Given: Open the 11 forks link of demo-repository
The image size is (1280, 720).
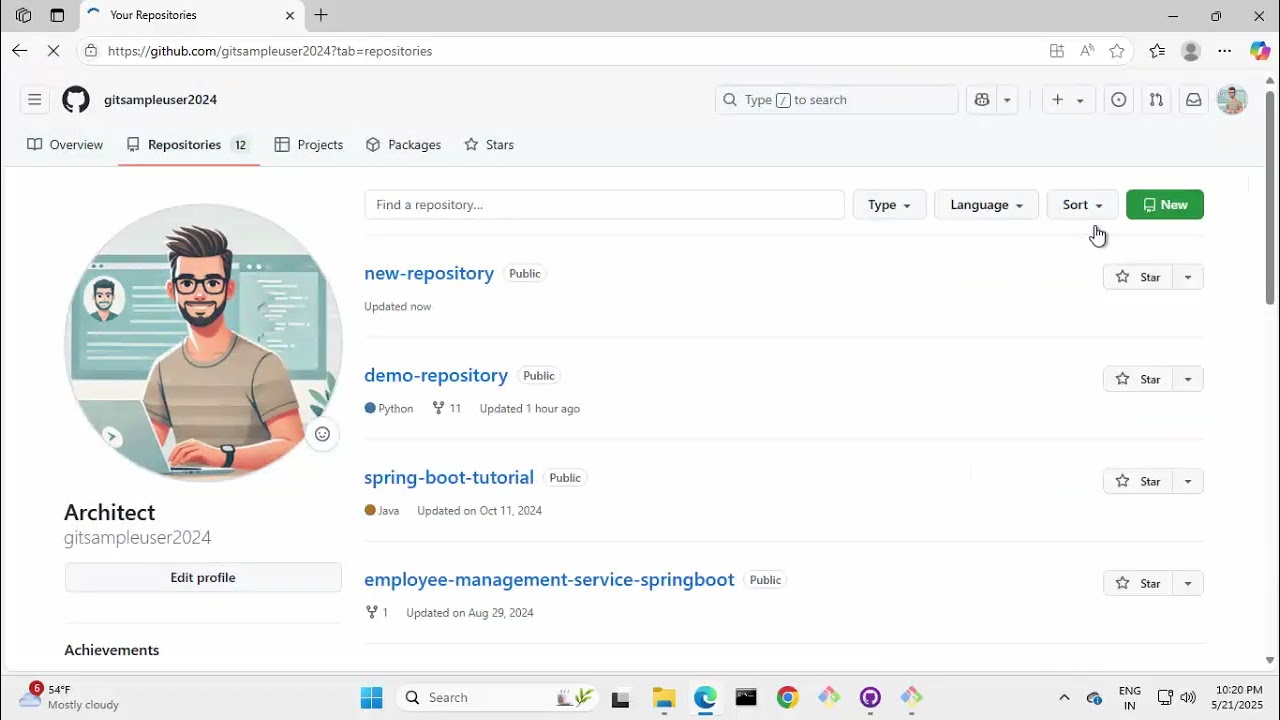Looking at the screenshot, I should (447, 408).
